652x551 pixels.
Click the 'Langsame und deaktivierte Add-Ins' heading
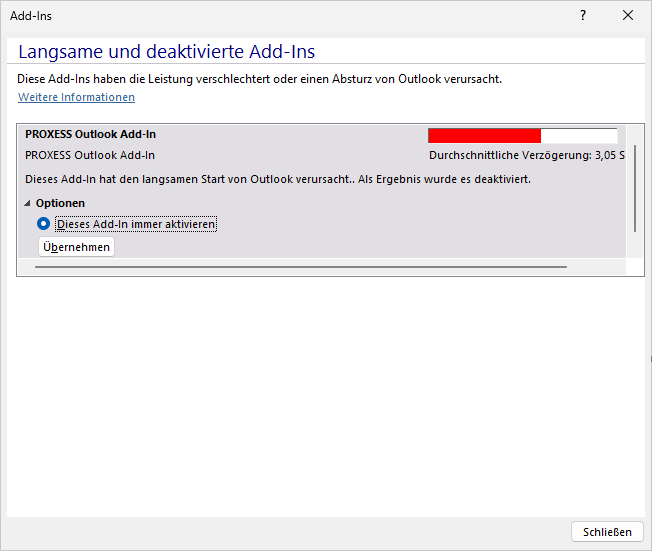pyautogui.click(x=167, y=52)
